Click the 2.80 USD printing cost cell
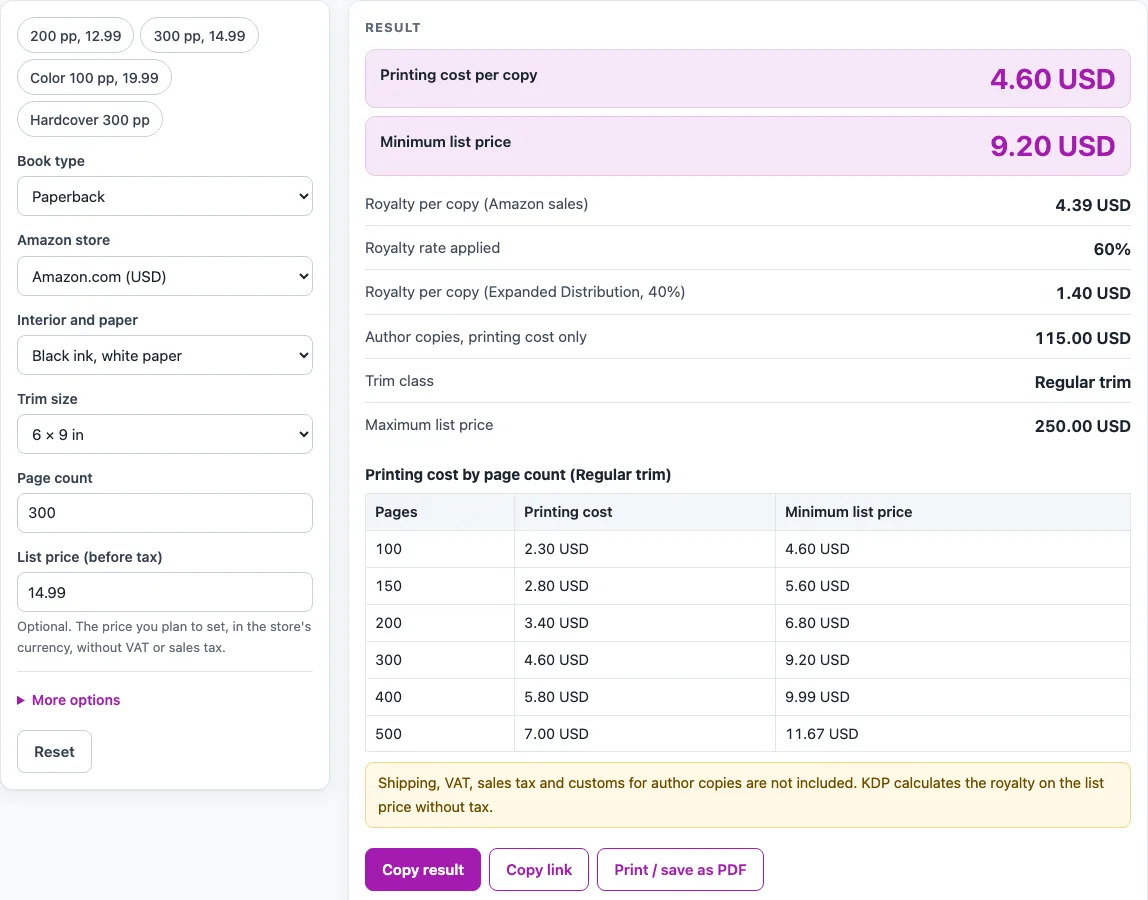1148x900 pixels. click(x=645, y=586)
